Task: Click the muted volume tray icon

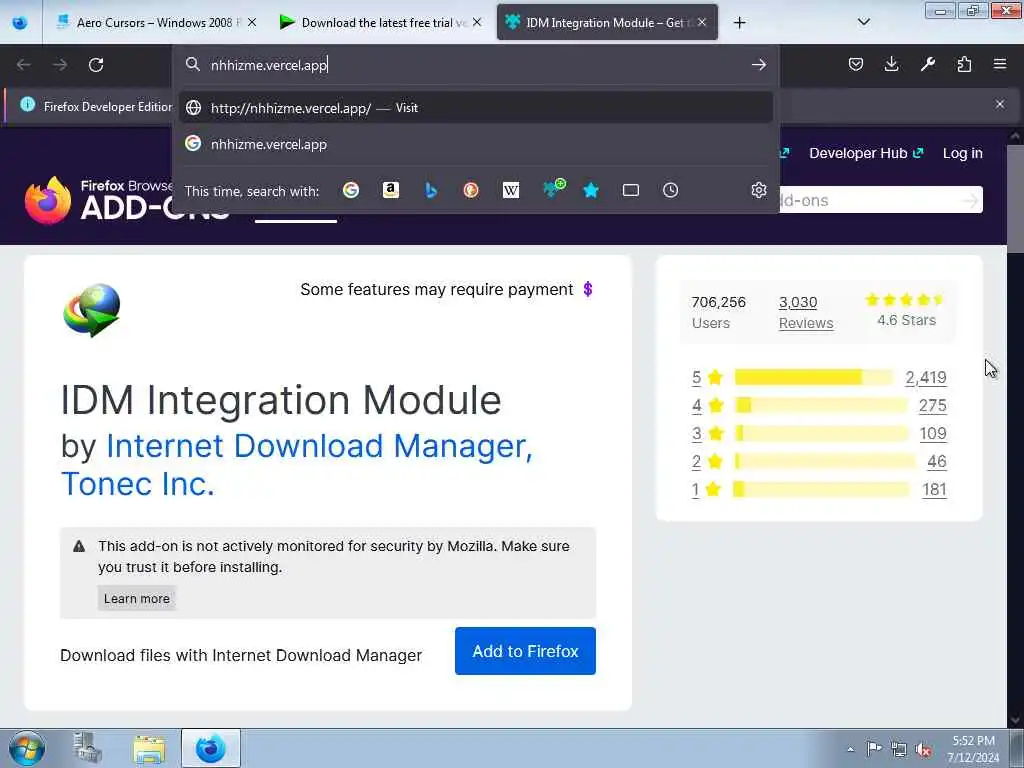Action: 923,750
